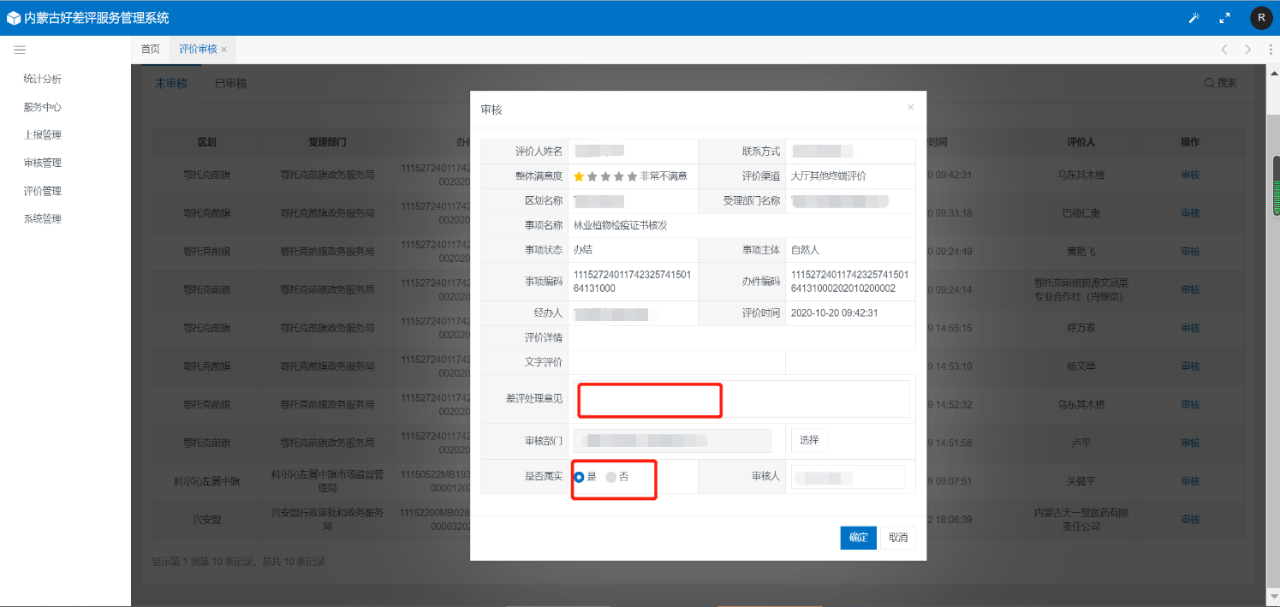The height and width of the screenshot is (607, 1280).
Task: Click 审核 link in 乌东其木格 09:42:31 row
Action: (x=1190, y=175)
